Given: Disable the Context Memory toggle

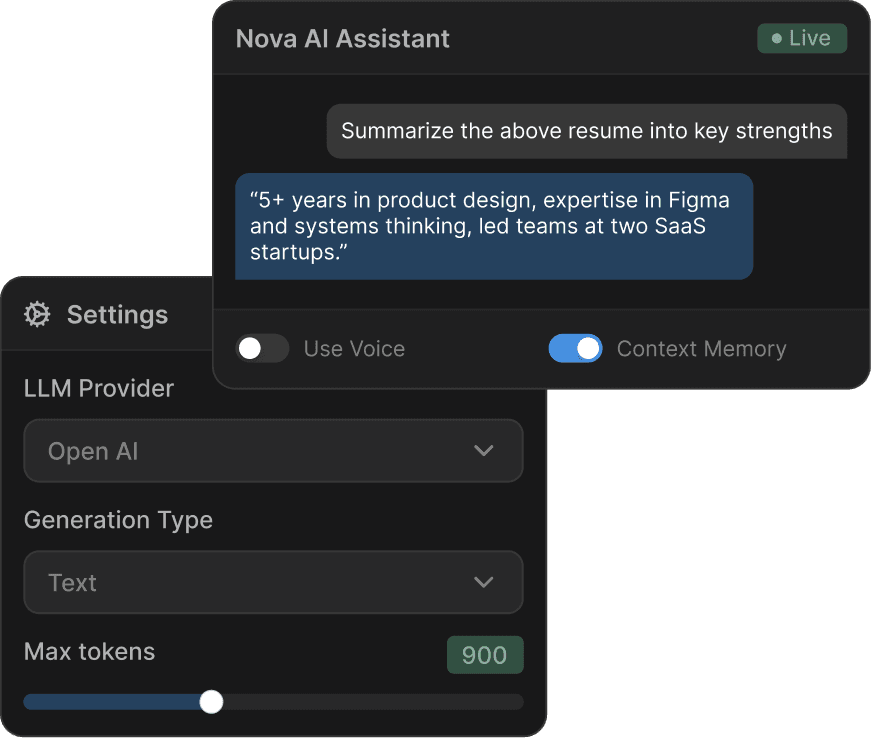Looking at the screenshot, I should [575, 349].
